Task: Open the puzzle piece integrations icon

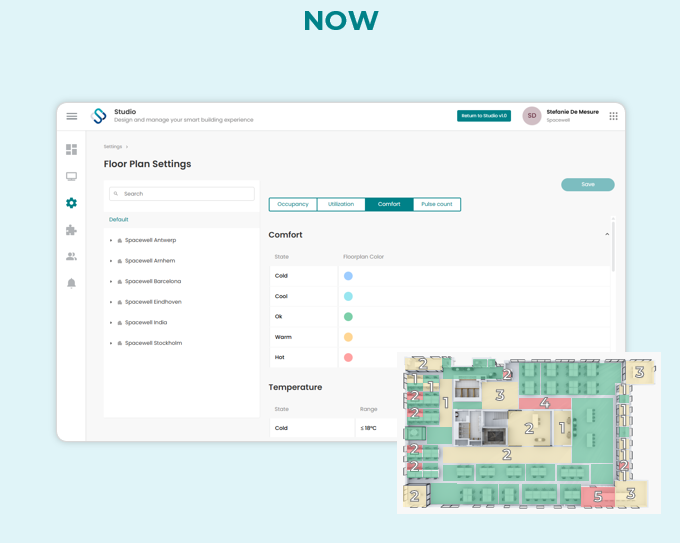Action: 72,230
